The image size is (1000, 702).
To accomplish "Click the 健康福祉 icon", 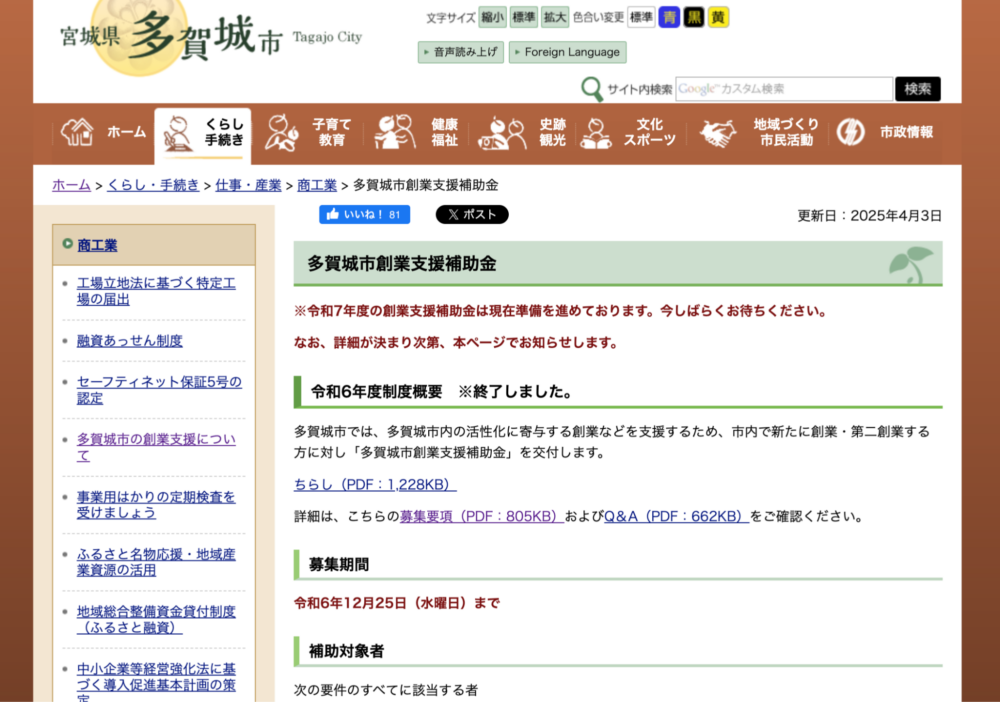I will click(x=395, y=133).
